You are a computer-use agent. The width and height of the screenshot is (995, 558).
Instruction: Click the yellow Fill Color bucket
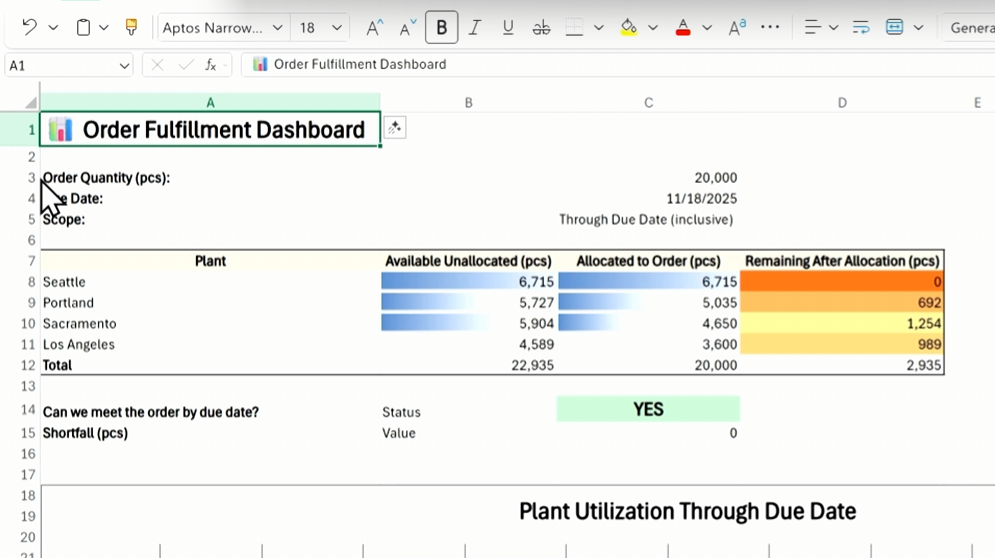click(628, 28)
